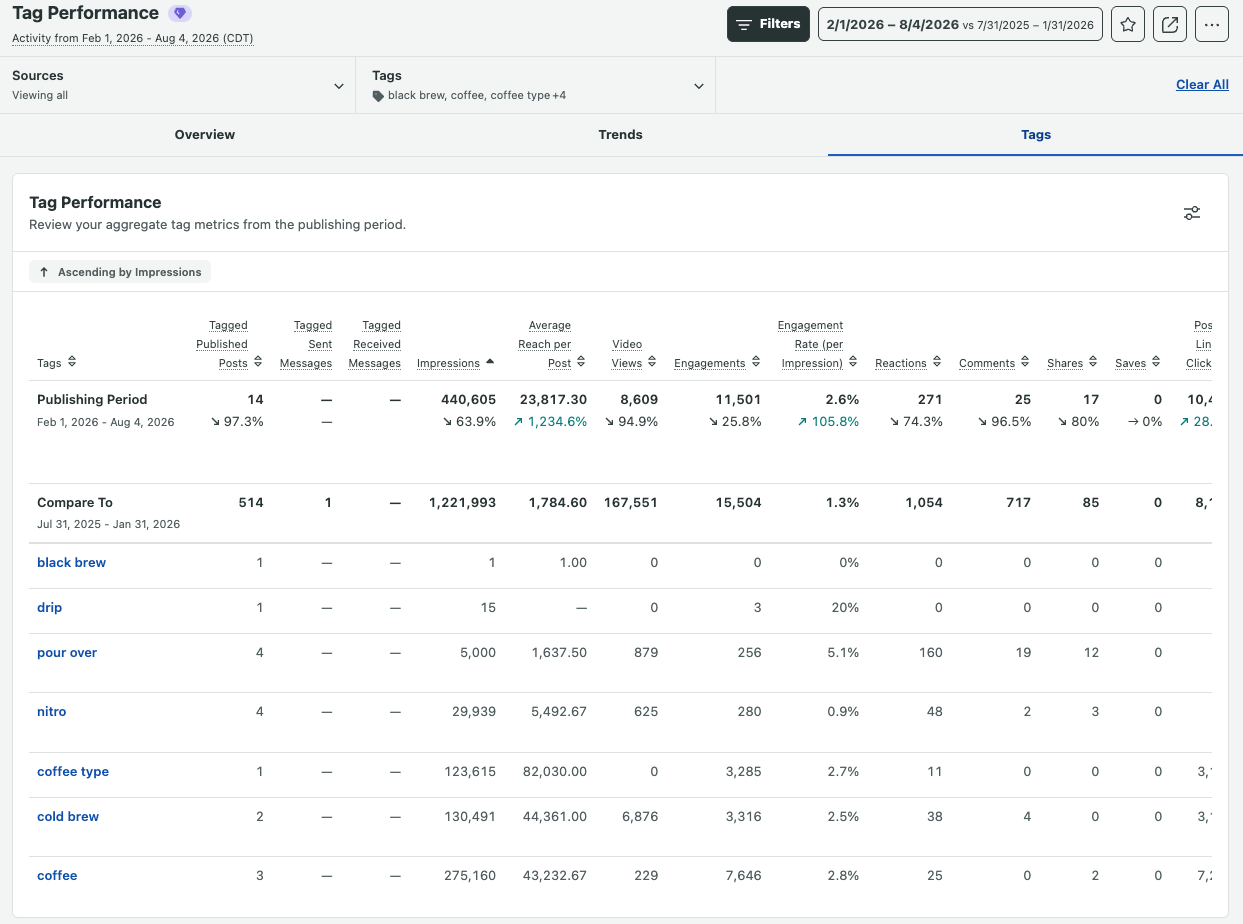
Task: Click the purple premium diamond badge
Action: (179, 13)
